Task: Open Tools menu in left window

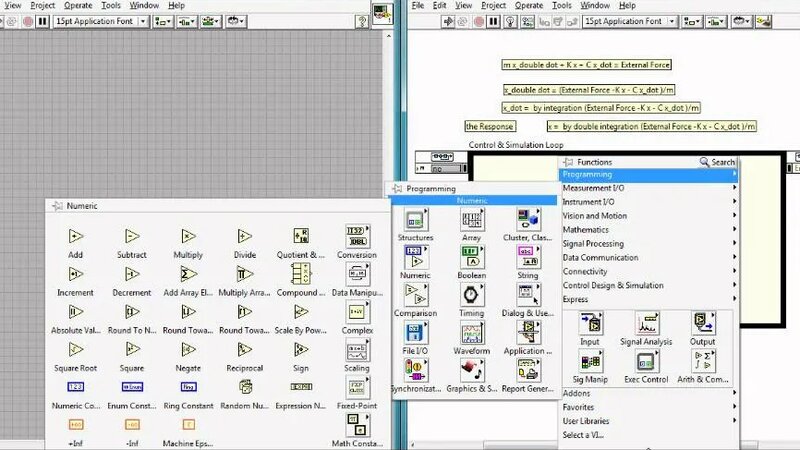Action: tap(111, 5)
